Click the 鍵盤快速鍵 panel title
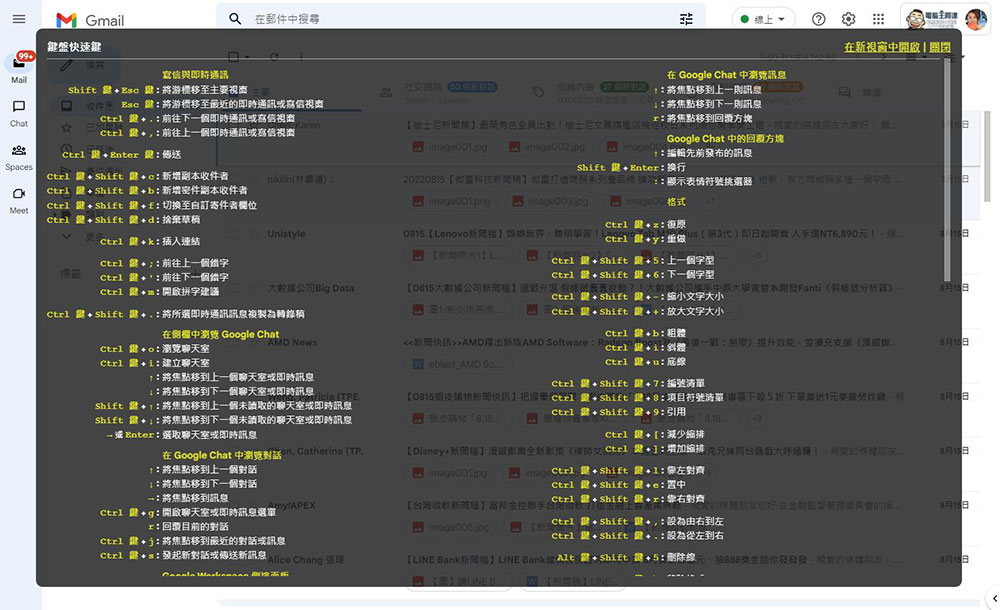Image resolution: width=1000 pixels, height=610 pixels. click(x=74, y=47)
